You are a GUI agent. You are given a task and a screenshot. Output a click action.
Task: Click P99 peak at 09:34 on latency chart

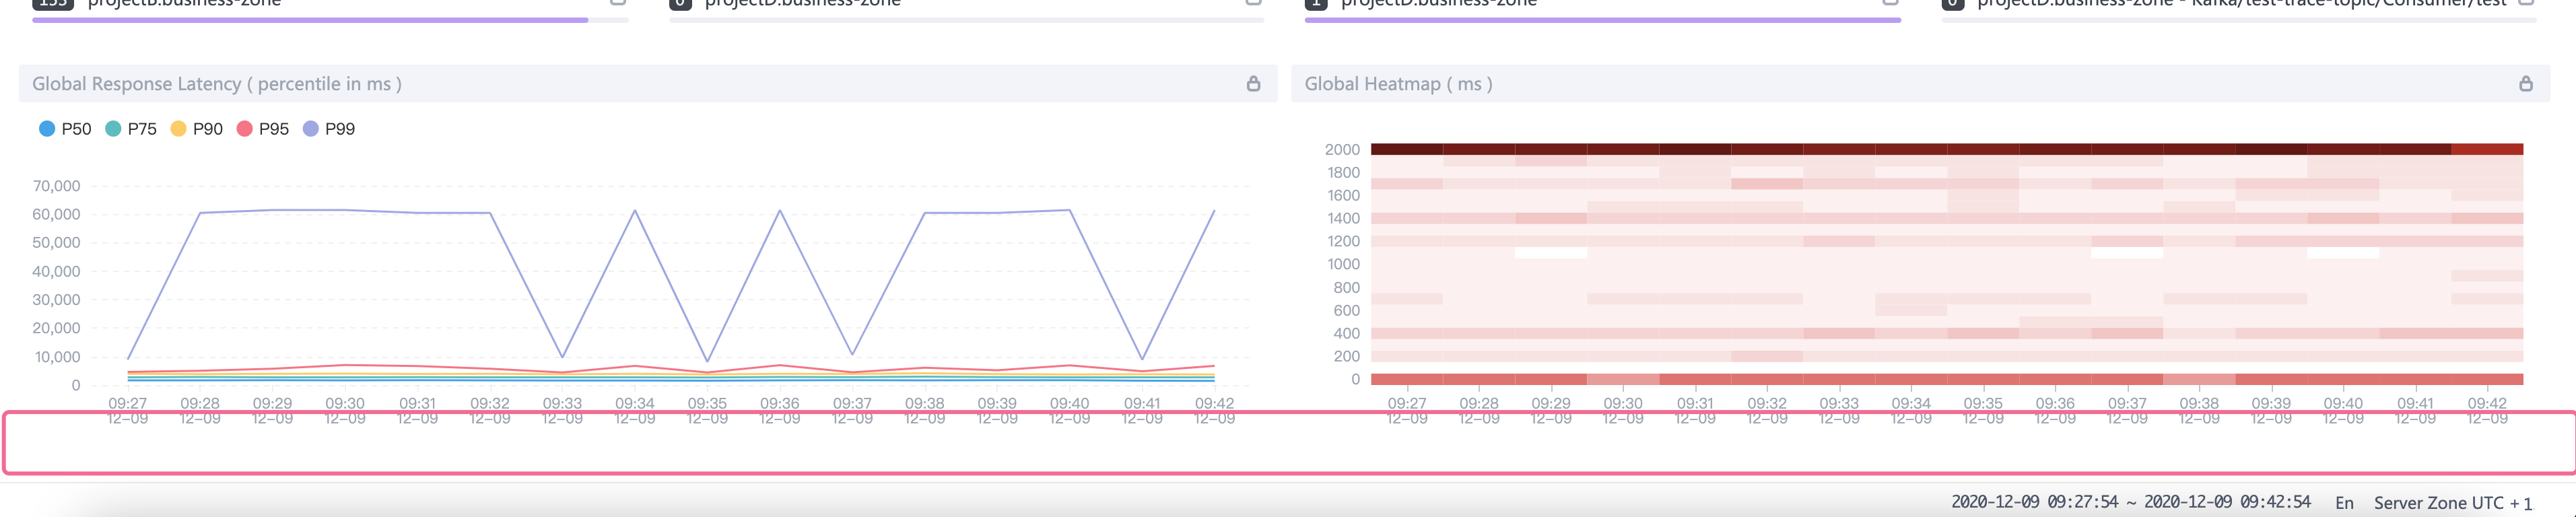[635, 211]
